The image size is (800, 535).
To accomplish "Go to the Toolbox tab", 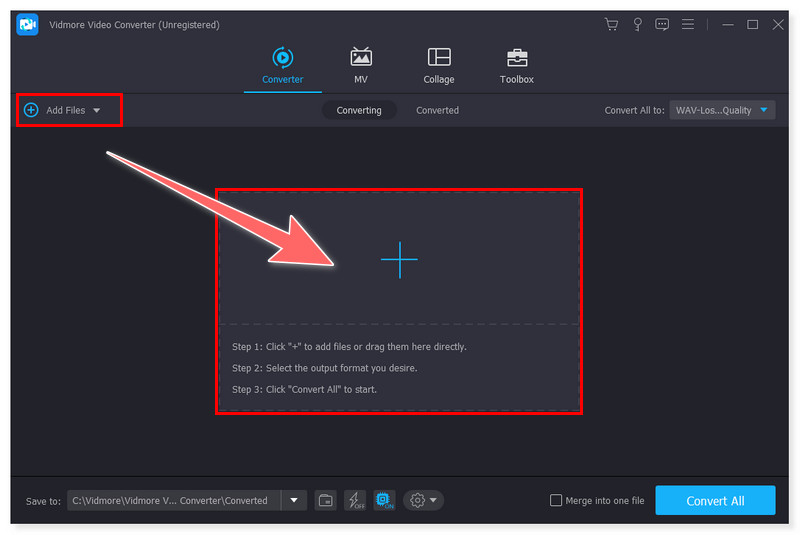I will [x=516, y=66].
